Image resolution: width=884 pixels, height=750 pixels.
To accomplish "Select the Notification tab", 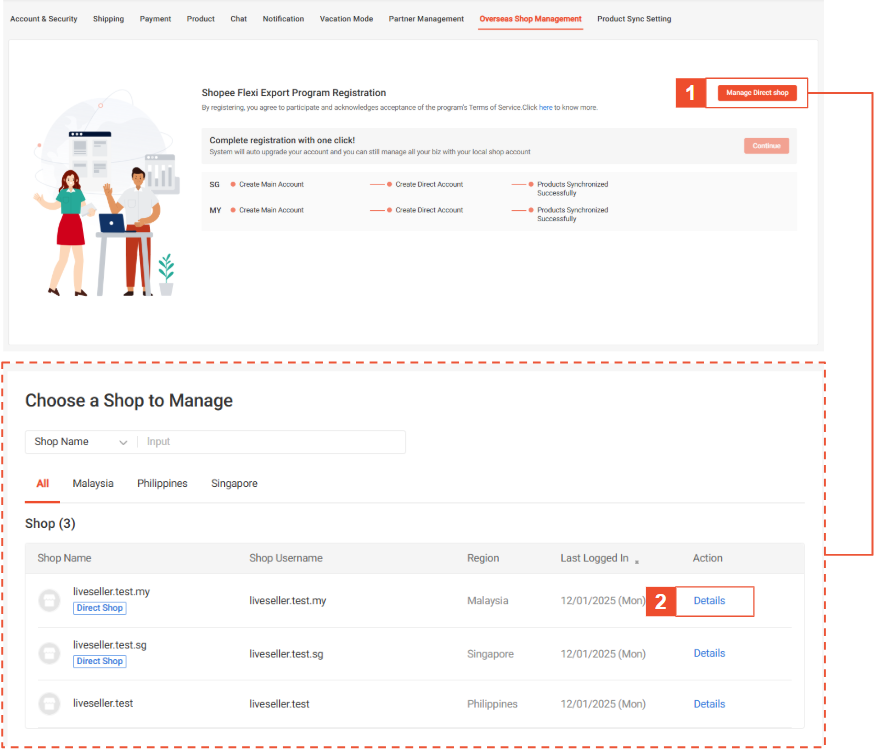I will point(283,19).
